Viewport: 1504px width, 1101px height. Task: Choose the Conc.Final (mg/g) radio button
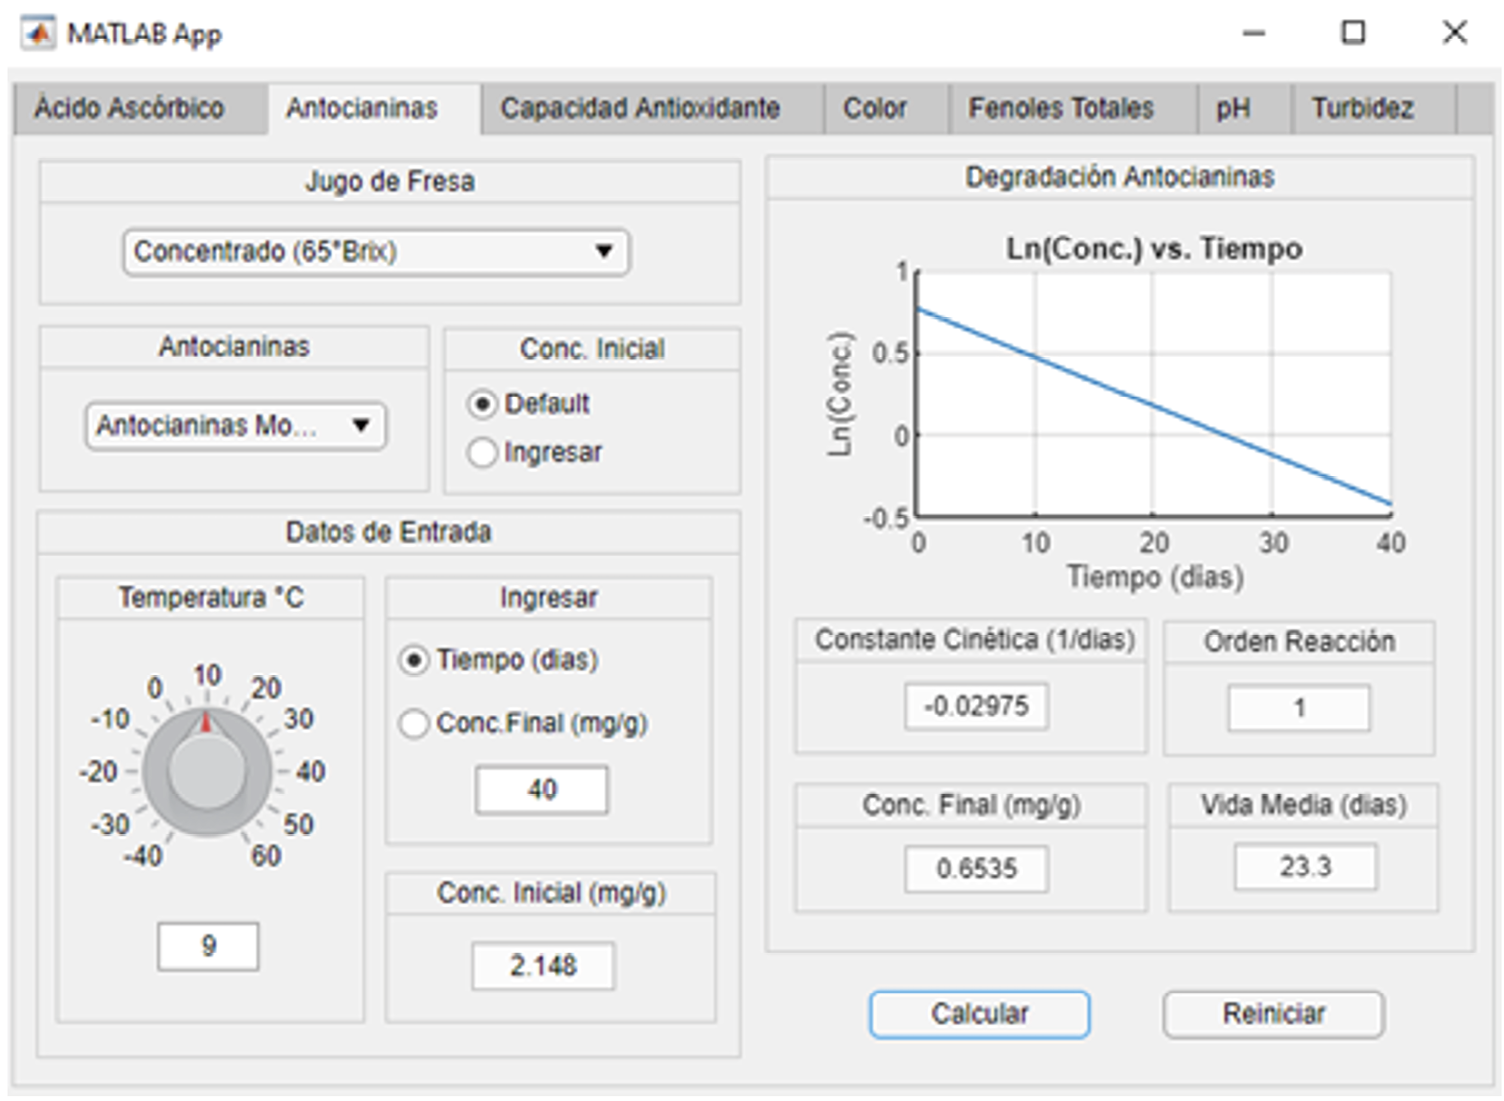coord(414,723)
